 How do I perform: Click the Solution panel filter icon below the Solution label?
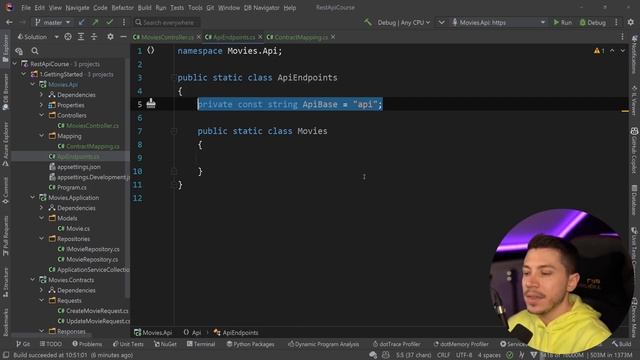pyautogui.click(x=19, y=51)
